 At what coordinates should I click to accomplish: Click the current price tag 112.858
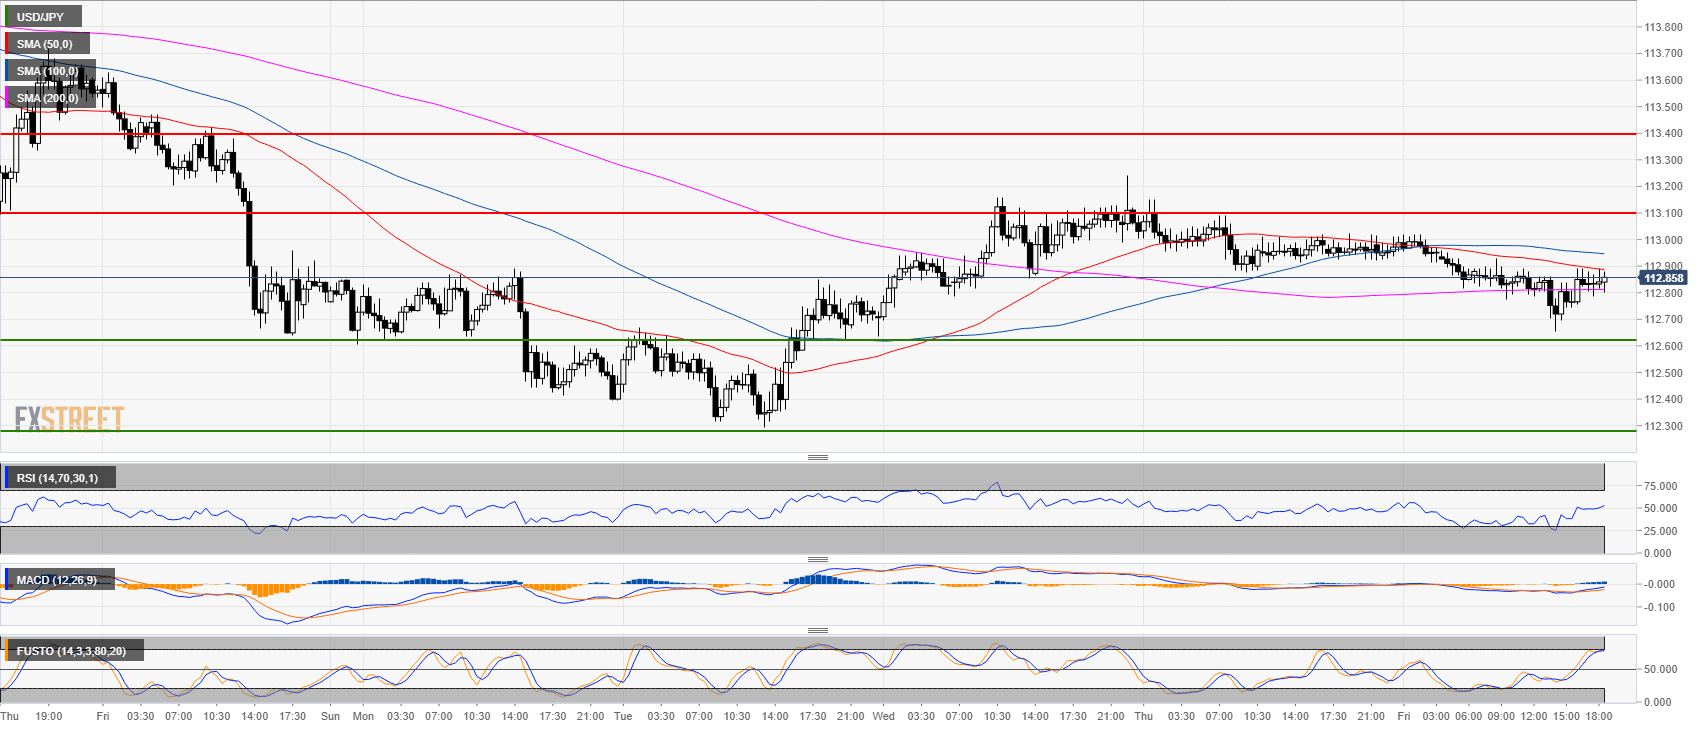1663,278
